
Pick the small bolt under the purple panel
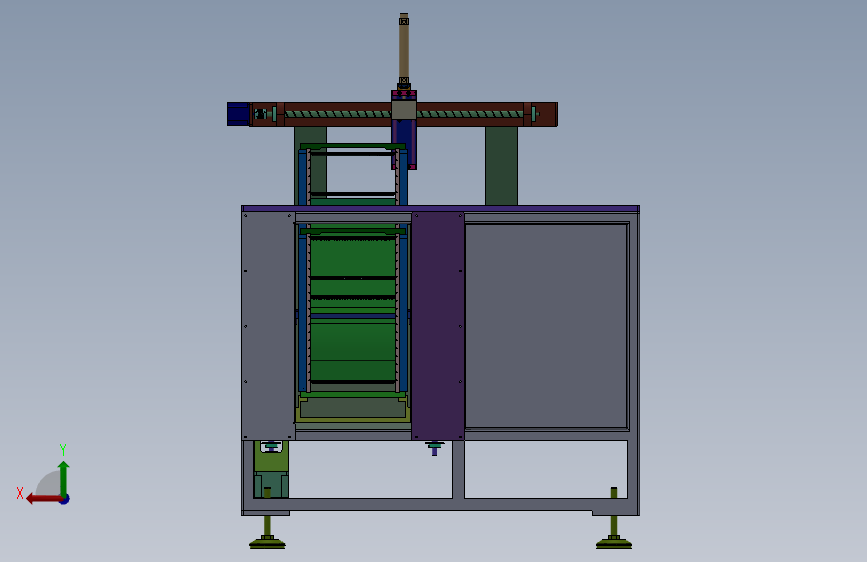435,447
